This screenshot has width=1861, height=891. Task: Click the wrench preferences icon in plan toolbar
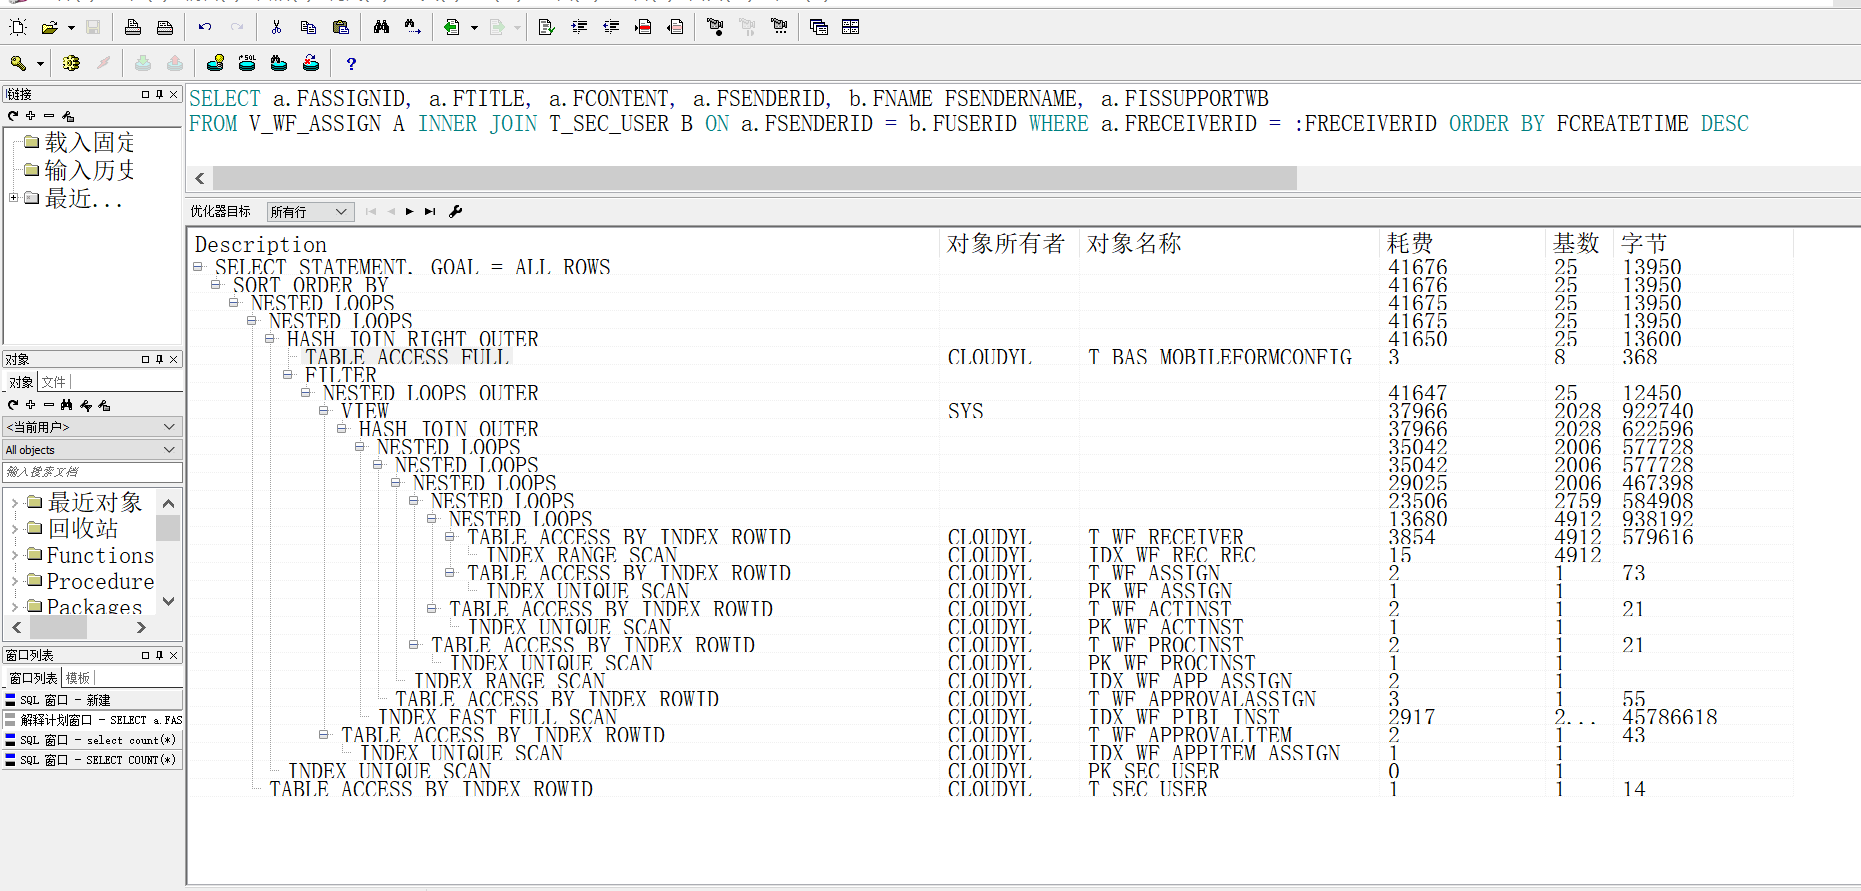click(456, 211)
